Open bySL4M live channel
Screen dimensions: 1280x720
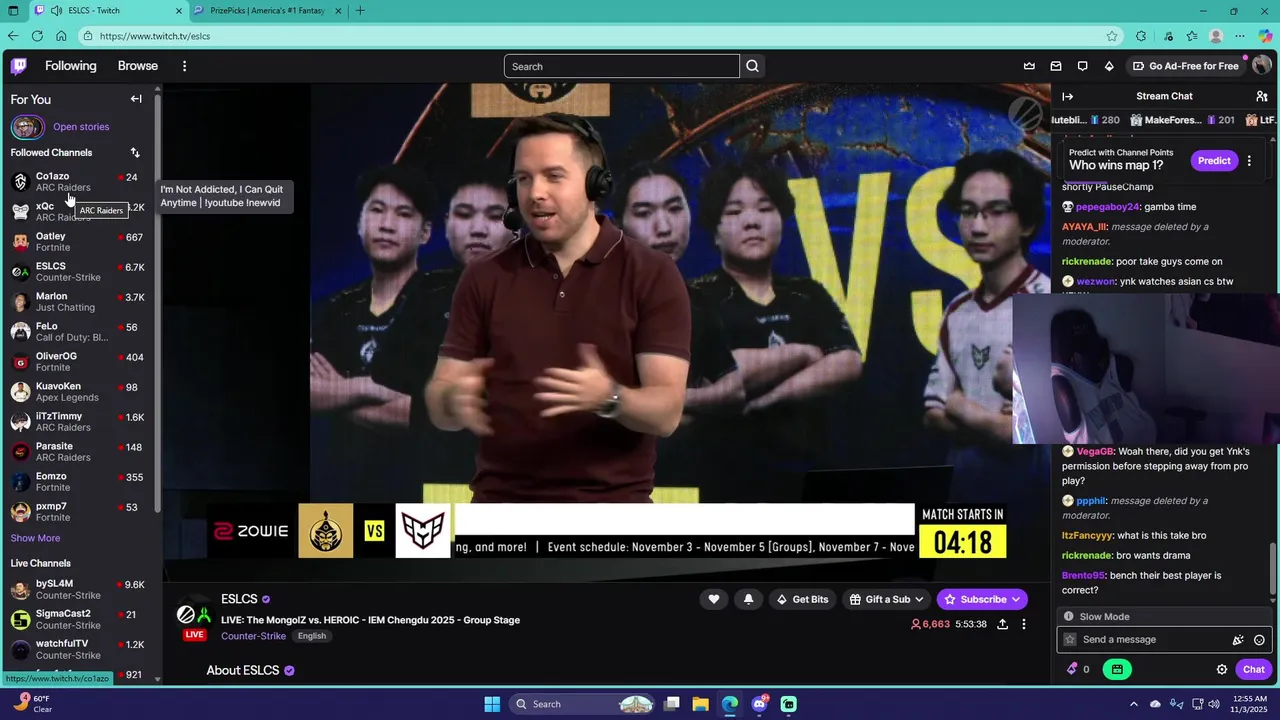pos(78,589)
